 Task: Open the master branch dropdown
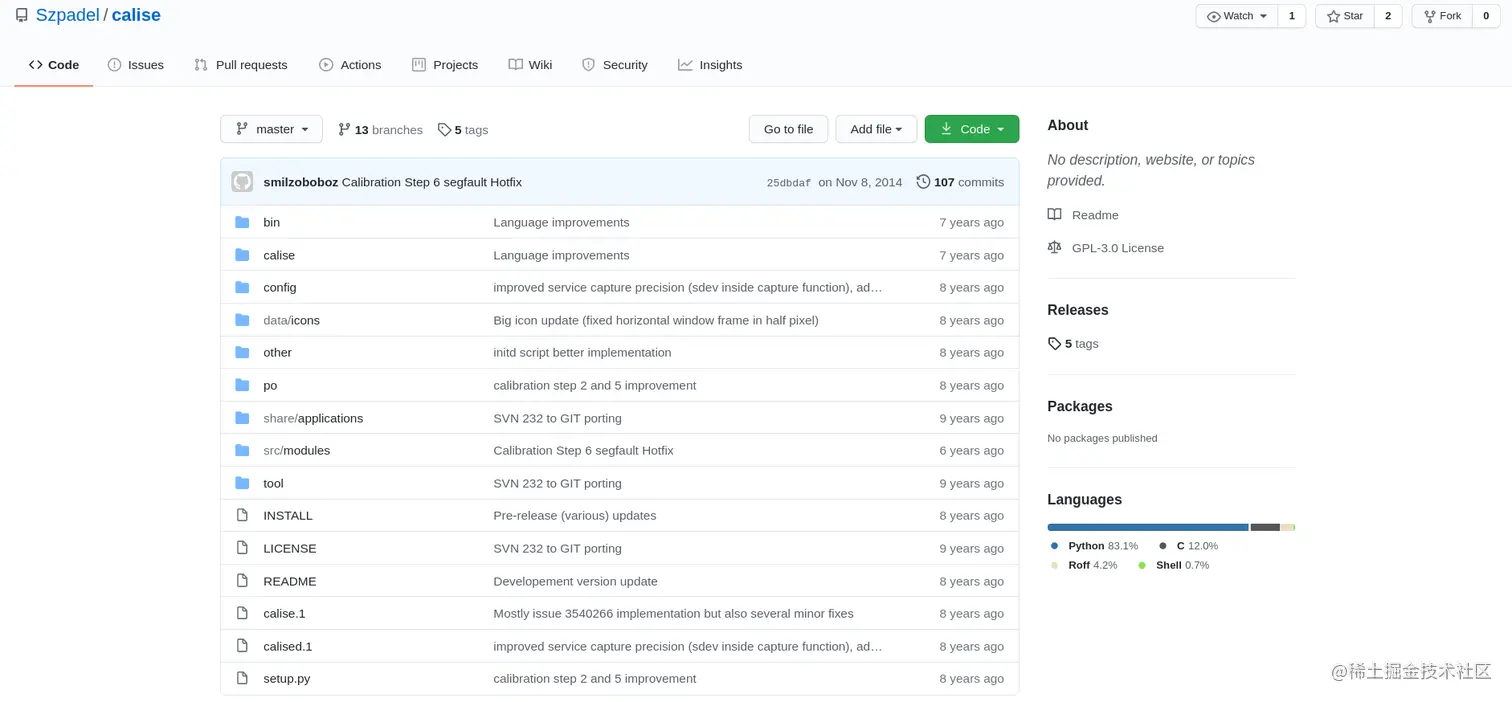coord(271,129)
